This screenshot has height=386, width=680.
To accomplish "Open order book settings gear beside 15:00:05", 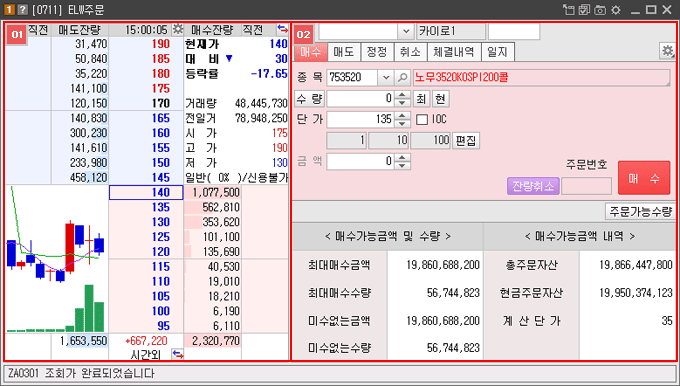I will (x=178, y=29).
